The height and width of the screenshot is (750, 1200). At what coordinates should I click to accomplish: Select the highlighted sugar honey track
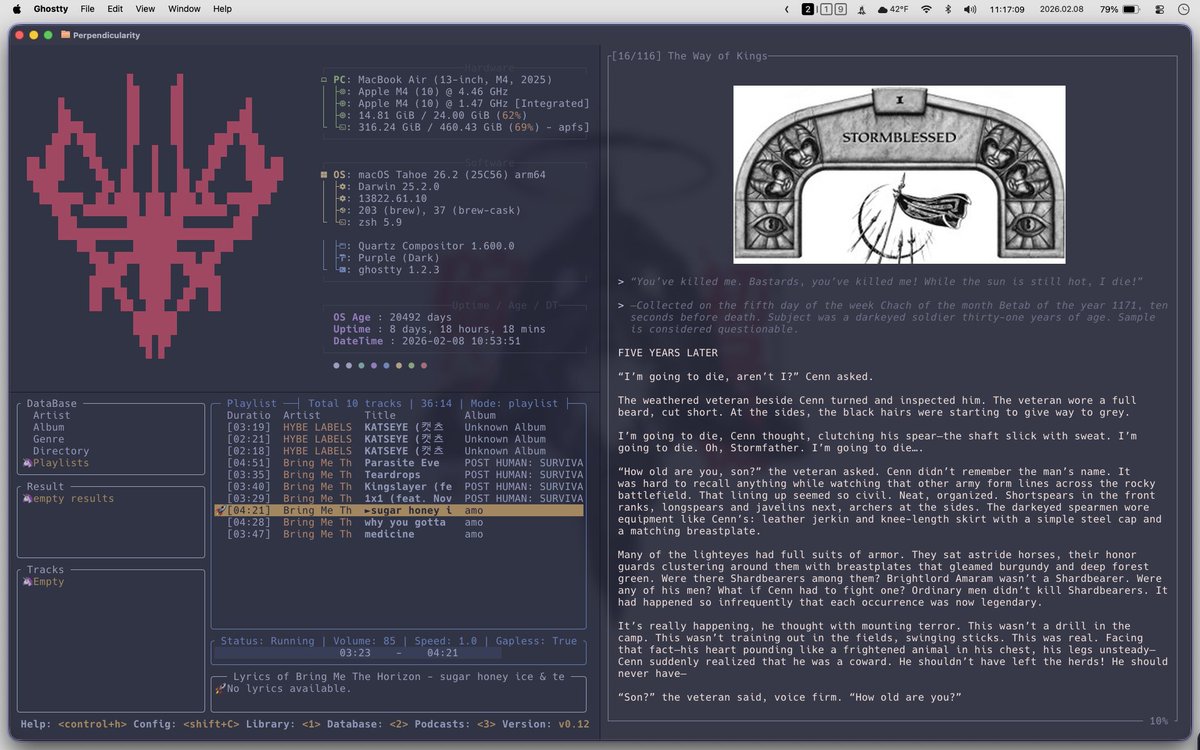coord(399,510)
